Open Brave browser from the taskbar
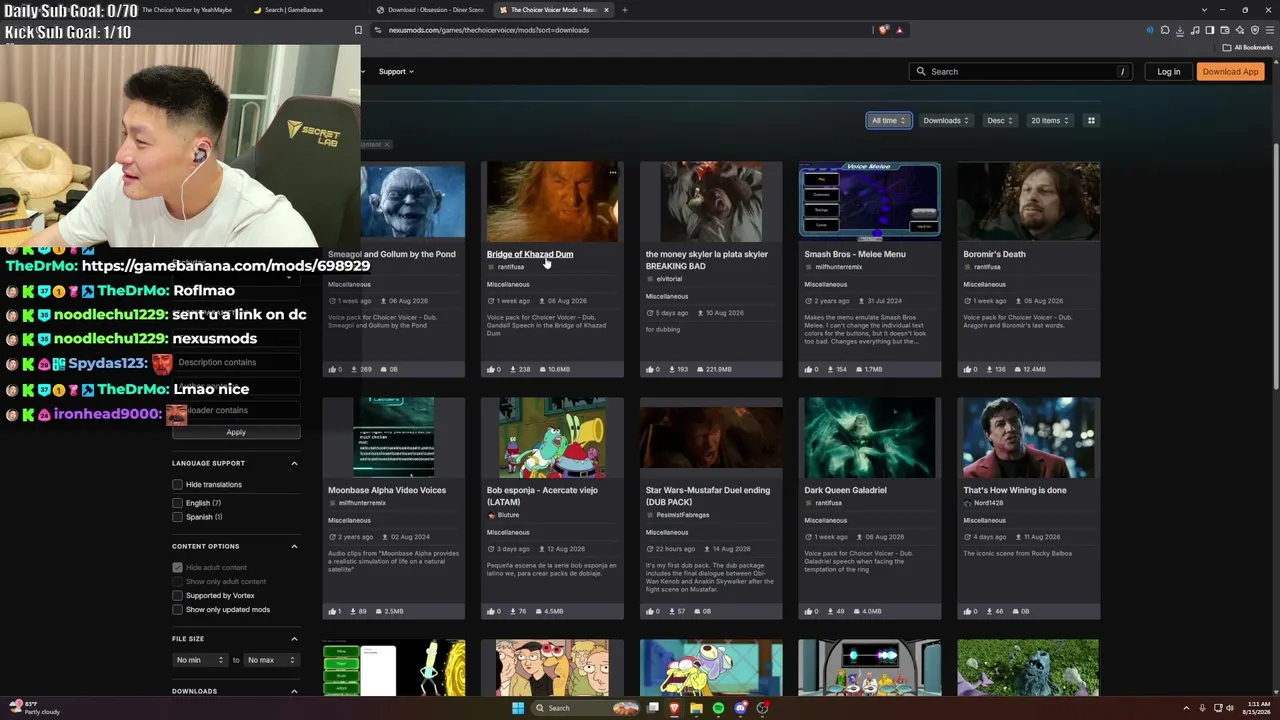 [x=674, y=708]
